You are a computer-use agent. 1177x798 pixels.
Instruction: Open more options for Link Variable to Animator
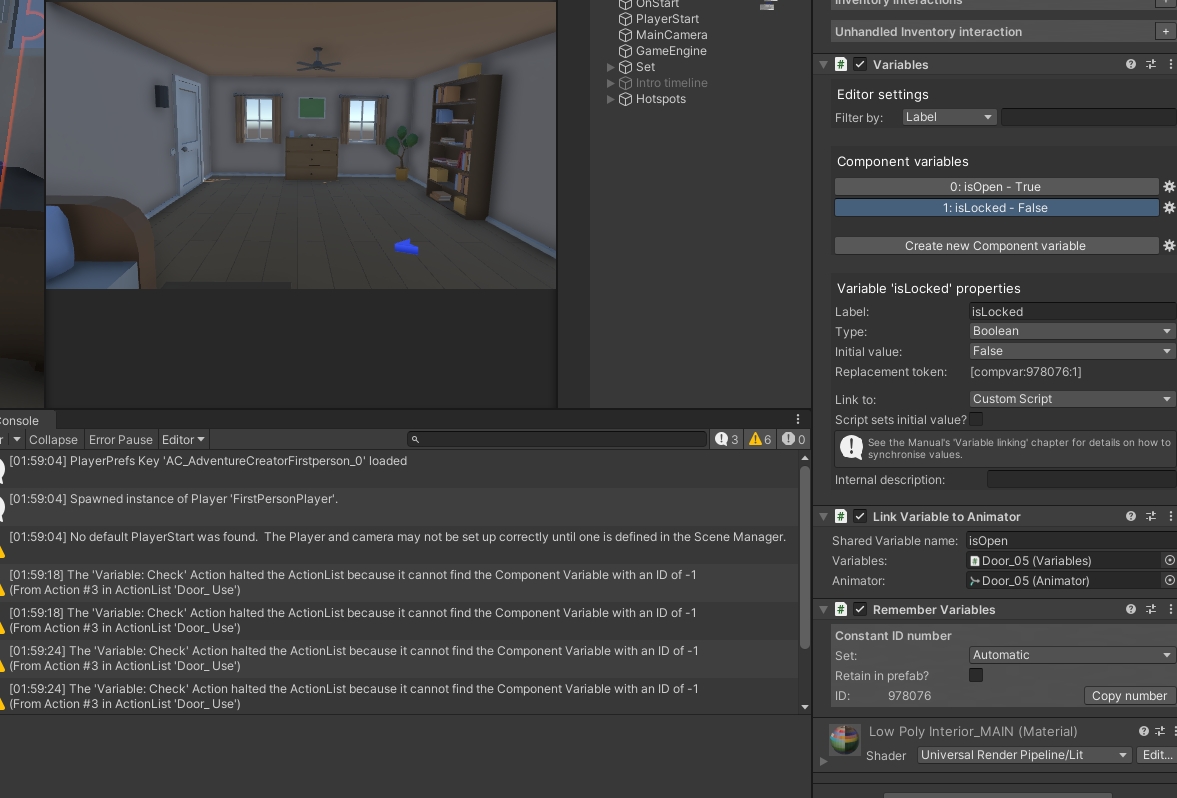click(x=1170, y=516)
